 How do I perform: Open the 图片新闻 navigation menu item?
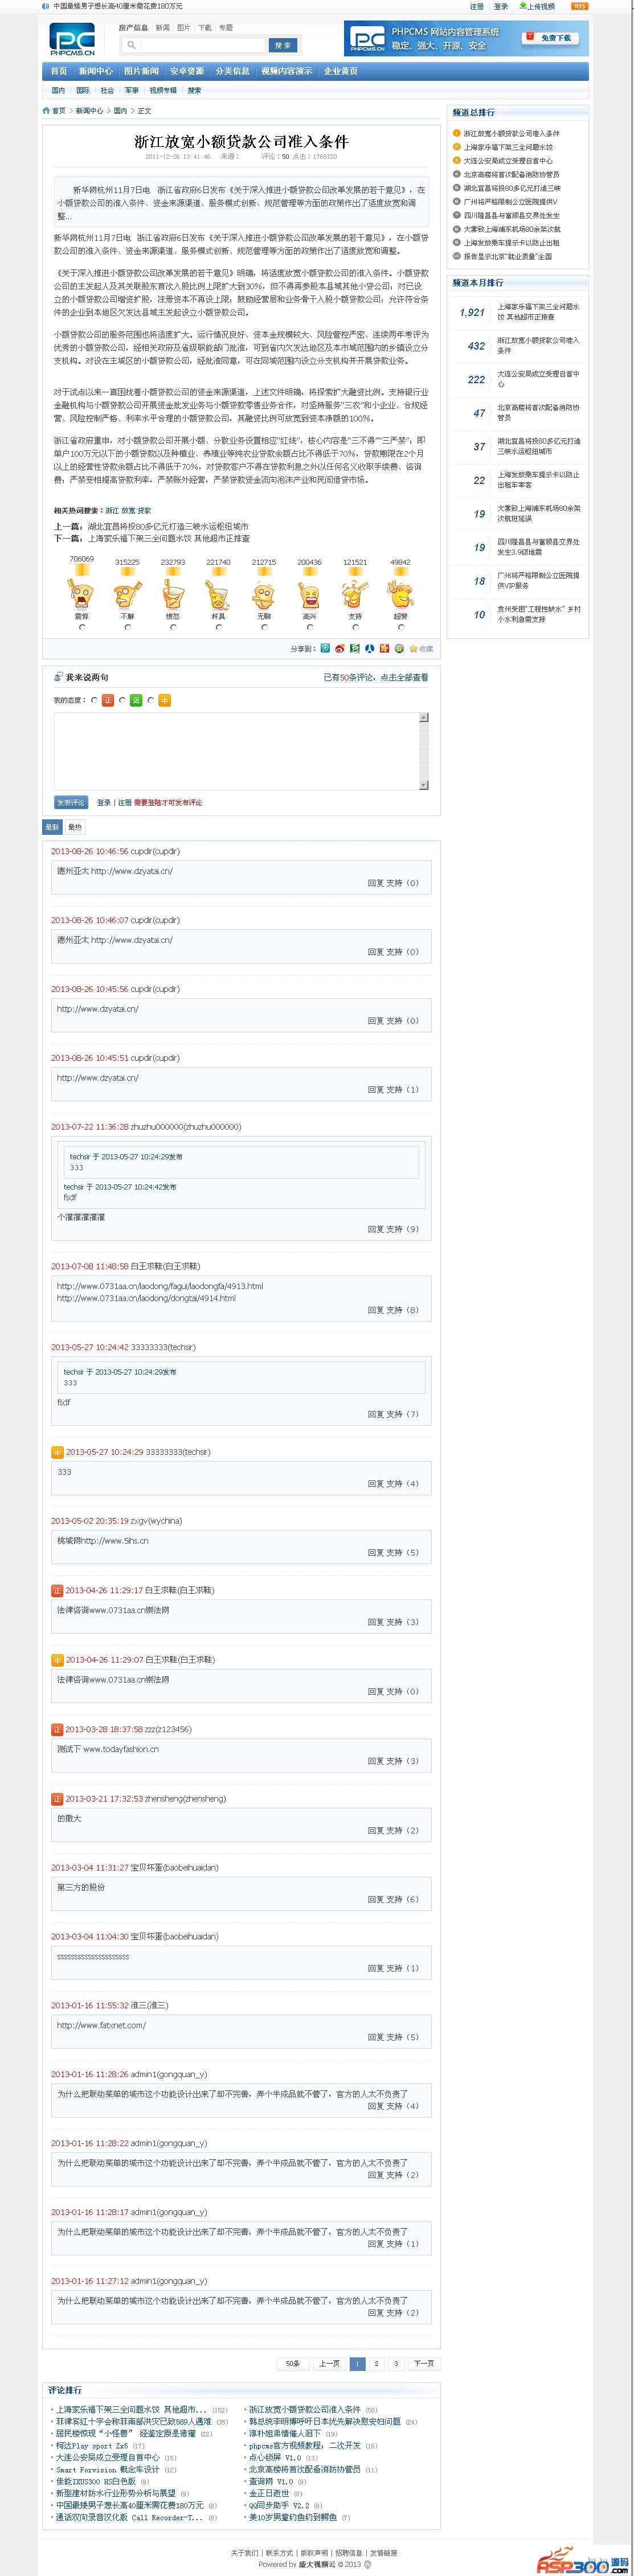pyautogui.click(x=141, y=72)
